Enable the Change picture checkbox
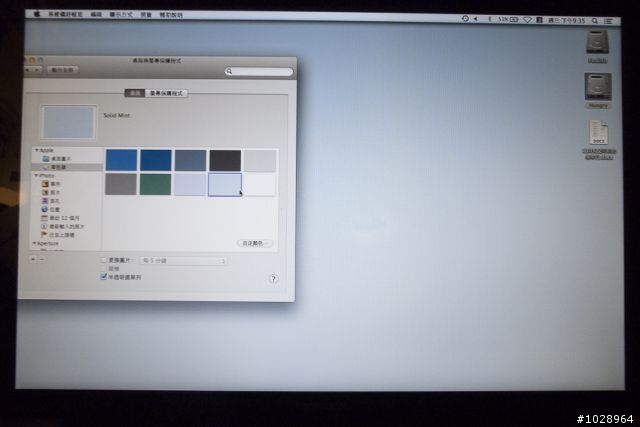 104,260
